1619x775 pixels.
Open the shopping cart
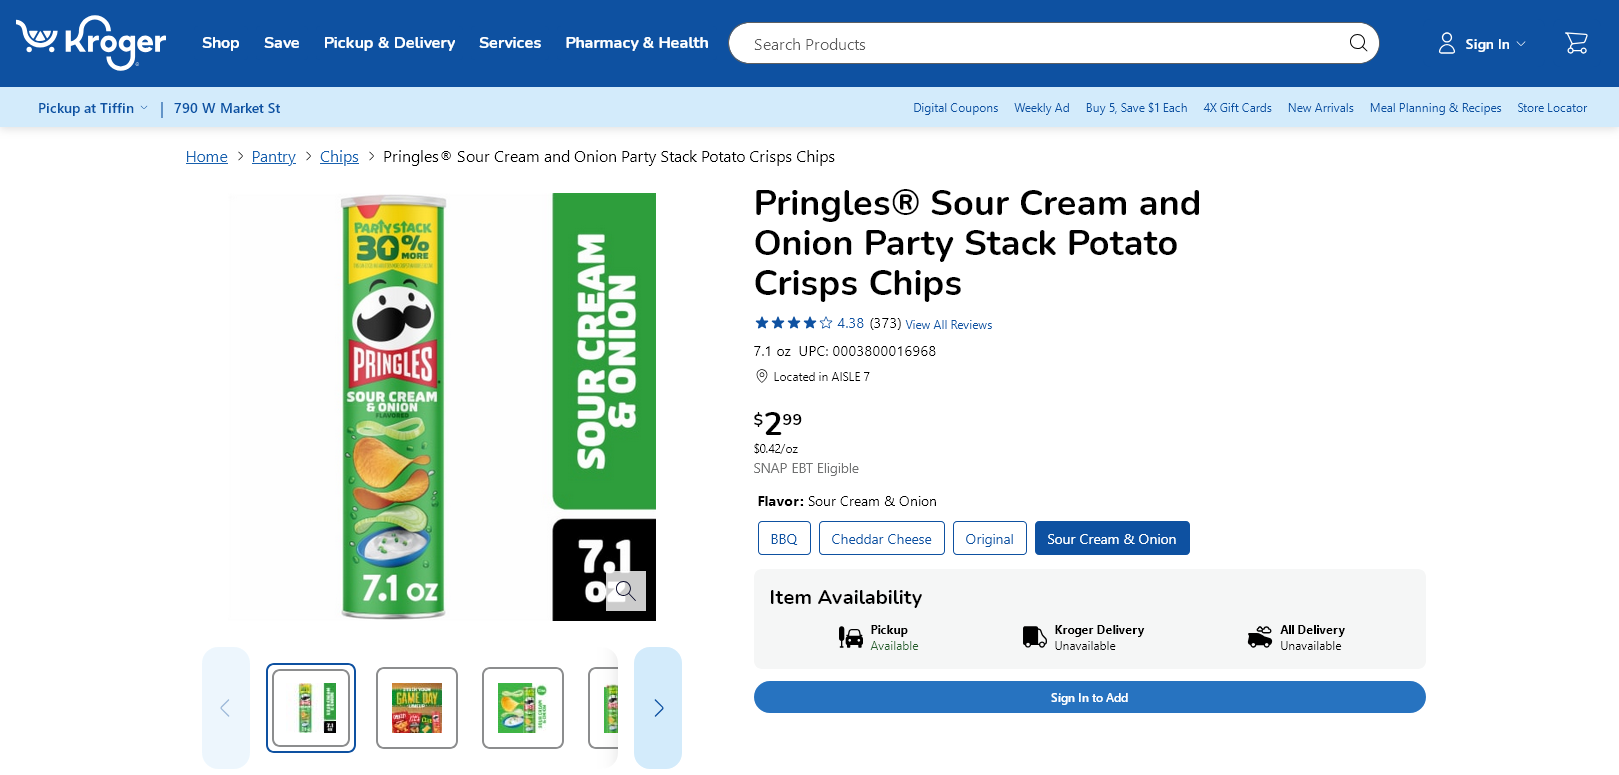1576,43
